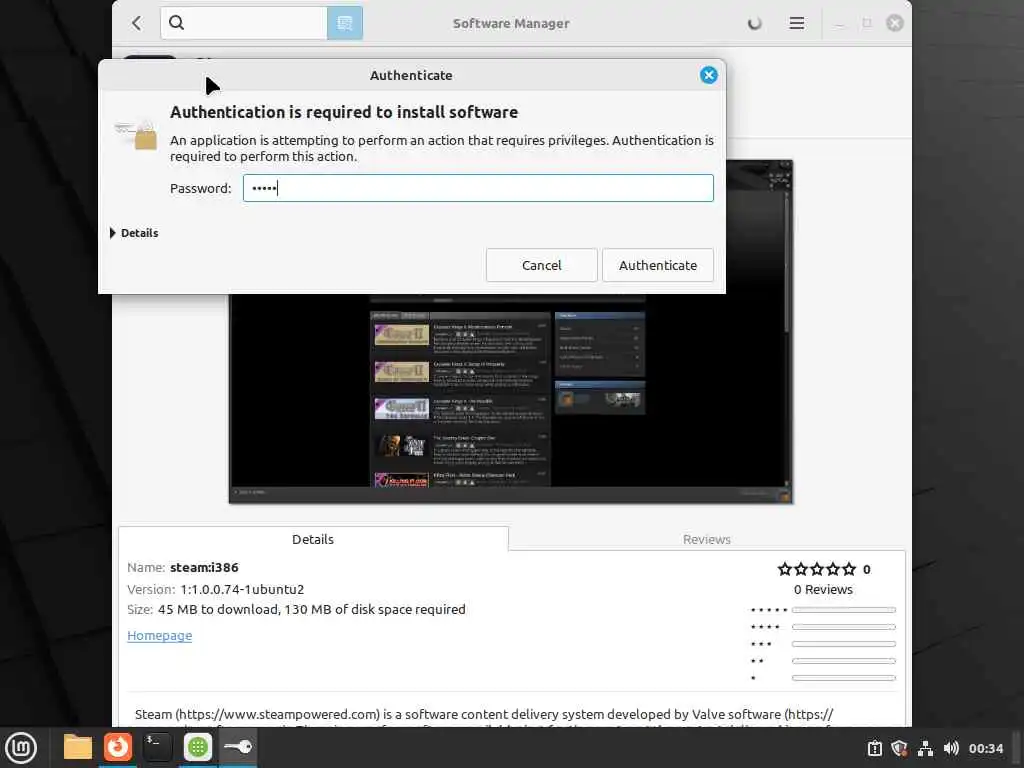Cancel the authentication request
Image resolution: width=1024 pixels, height=768 pixels.
(541, 265)
